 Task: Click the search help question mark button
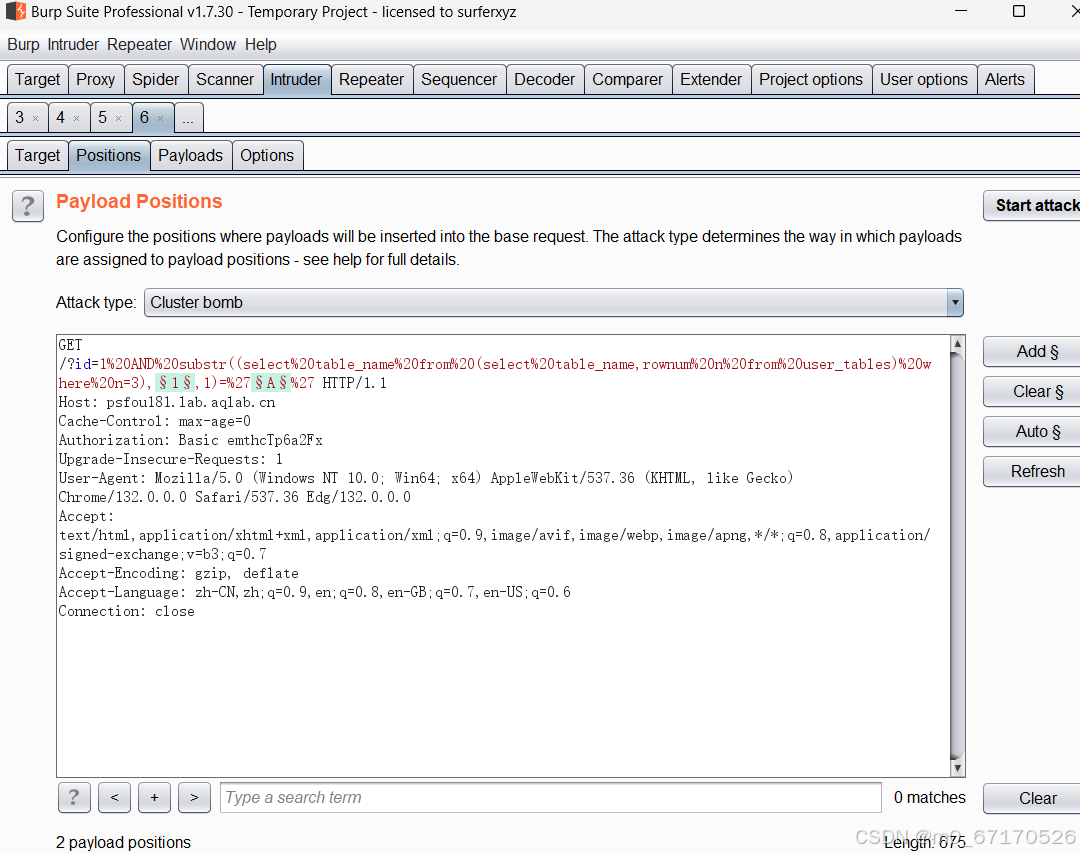pos(74,798)
